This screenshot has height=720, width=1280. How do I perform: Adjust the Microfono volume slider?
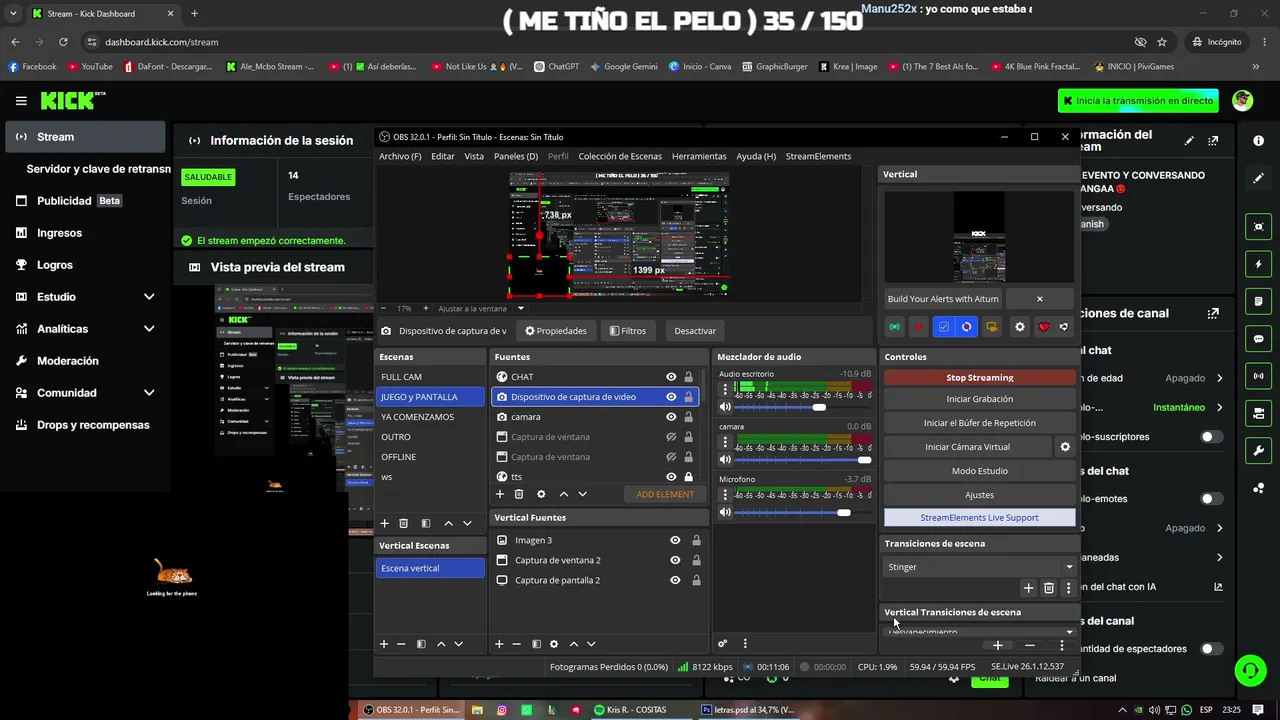pyautogui.click(x=803, y=512)
